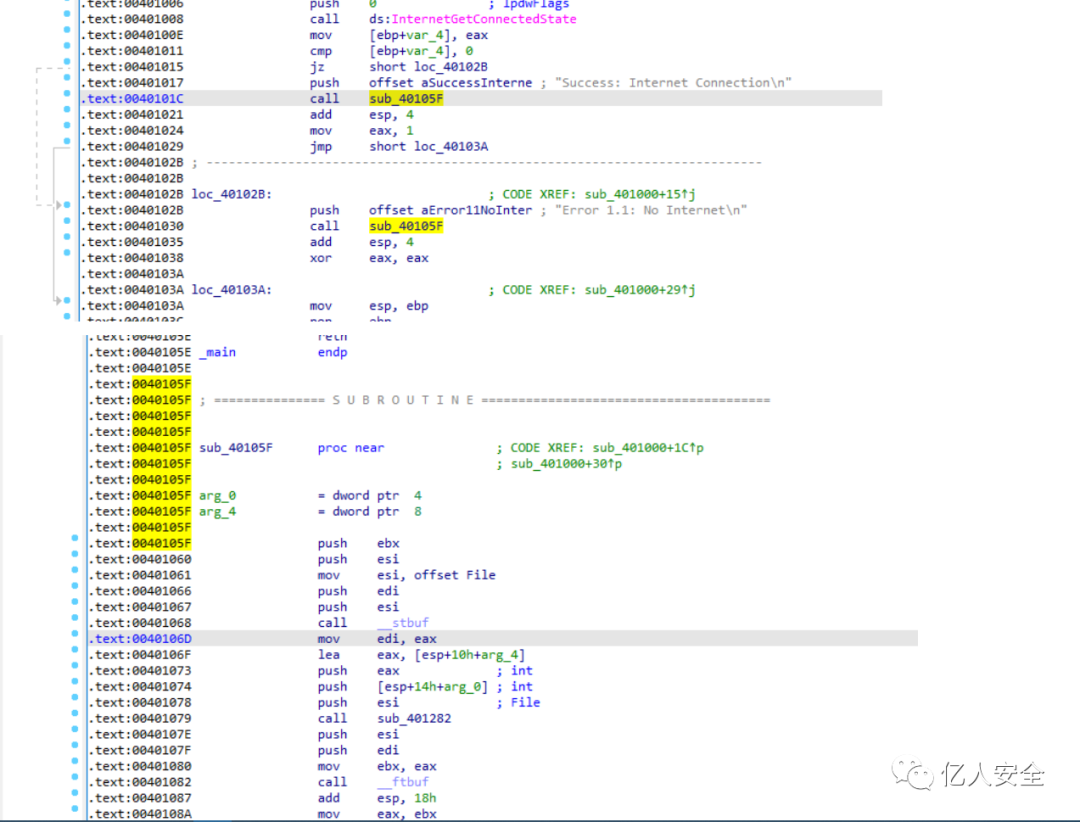
Task: Follow CODE XREF sub_401000+15↑j
Action: pos(599,194)
